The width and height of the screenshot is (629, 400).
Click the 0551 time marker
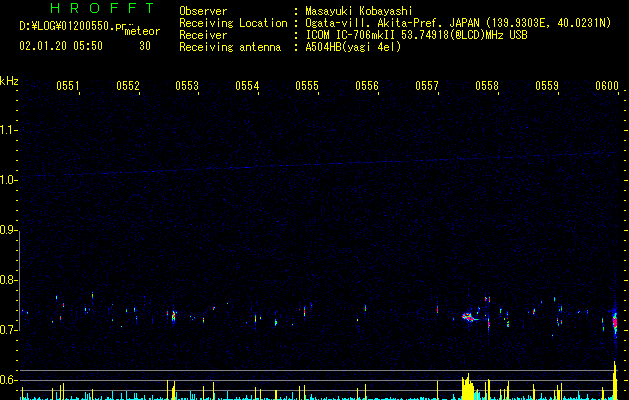(67, 86)
